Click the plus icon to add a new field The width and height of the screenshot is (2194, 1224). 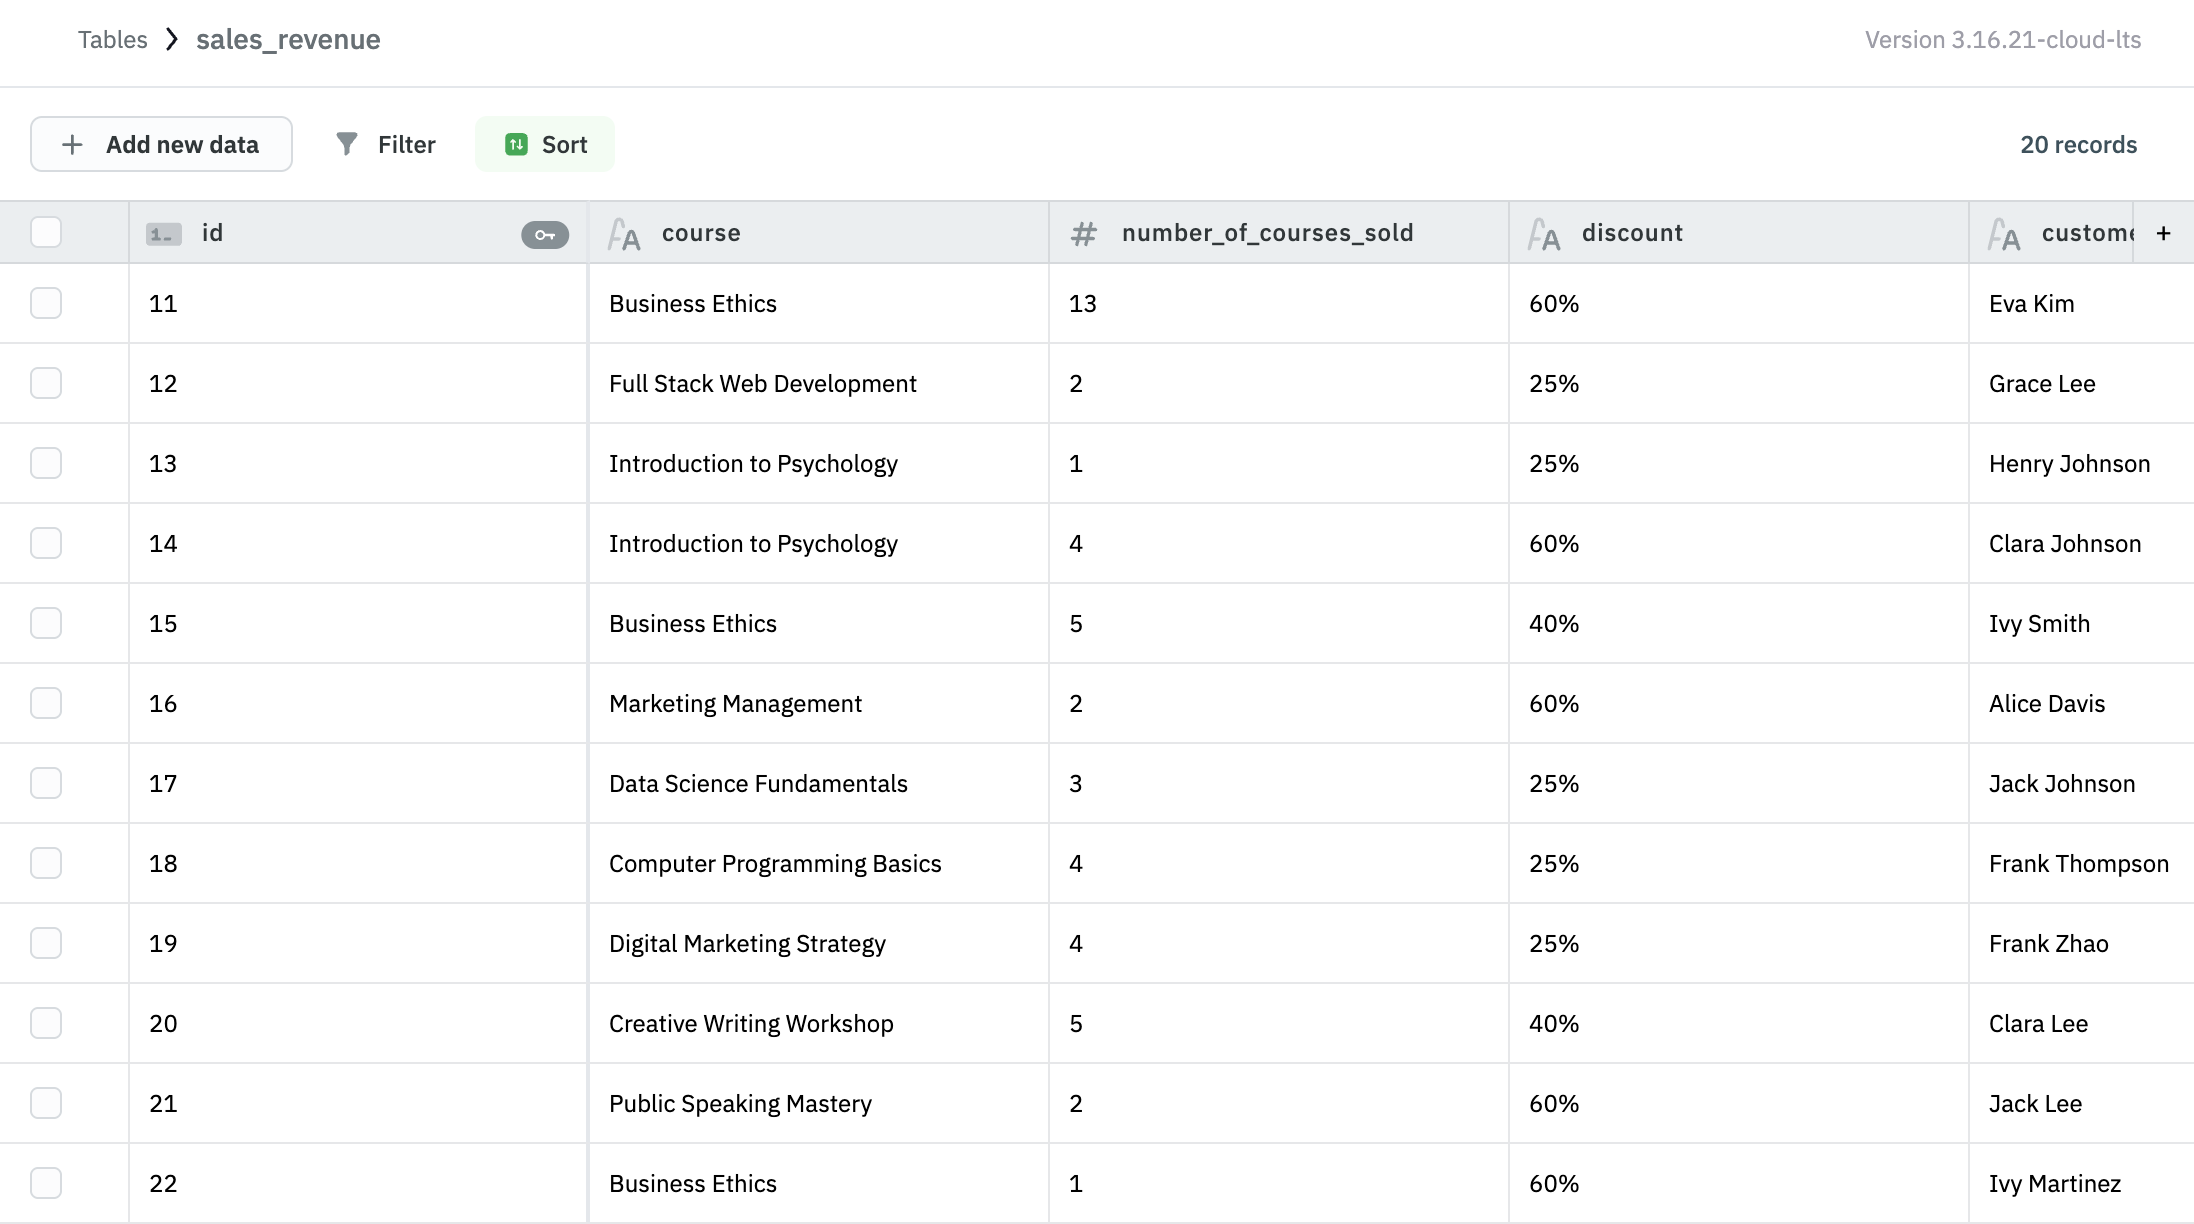point(2163,232)
